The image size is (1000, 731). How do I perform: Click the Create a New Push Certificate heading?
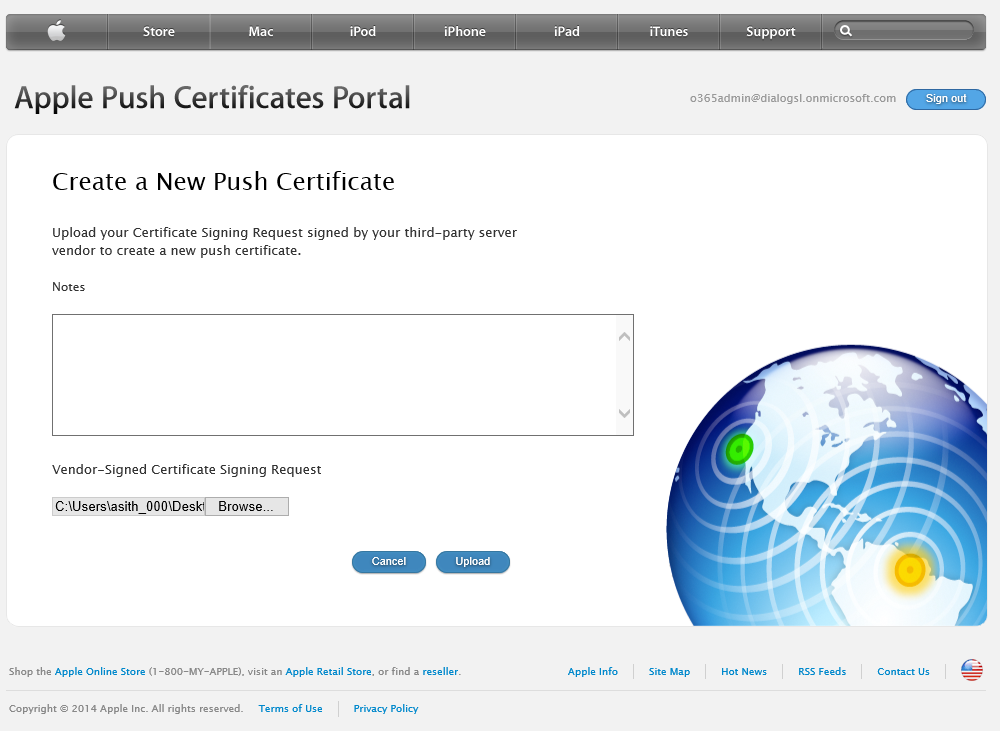223,182
